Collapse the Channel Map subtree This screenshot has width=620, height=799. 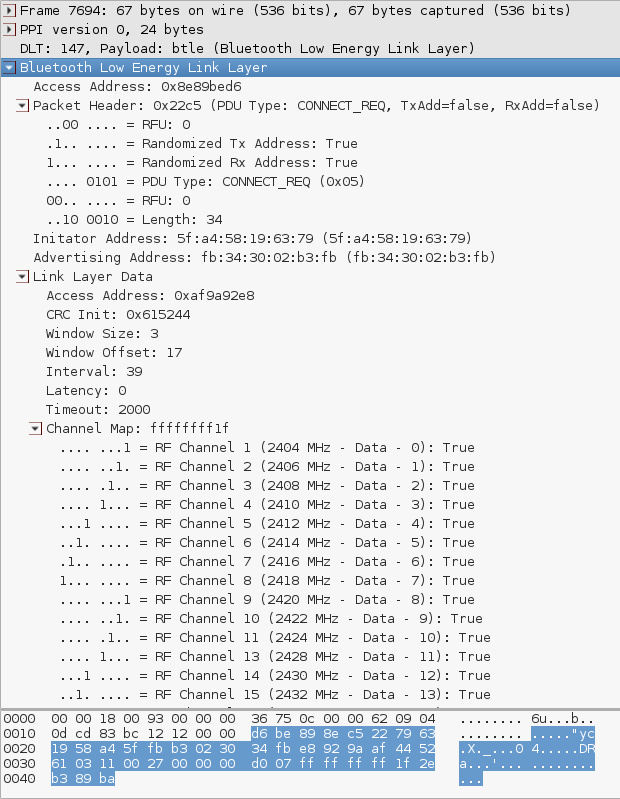pyautogui.click(x=36, y=429)
